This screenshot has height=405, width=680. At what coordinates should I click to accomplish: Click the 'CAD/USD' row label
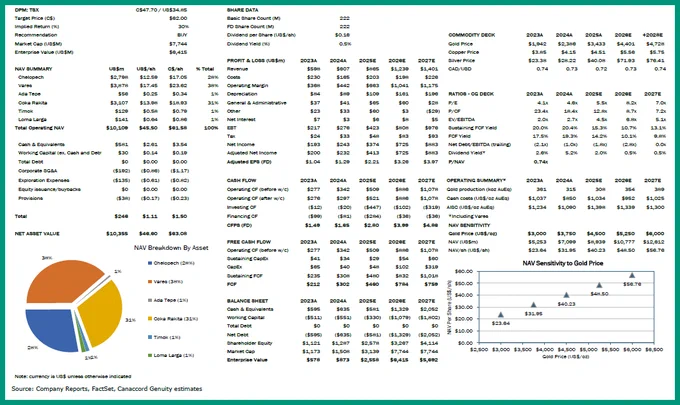click(460, 69)
